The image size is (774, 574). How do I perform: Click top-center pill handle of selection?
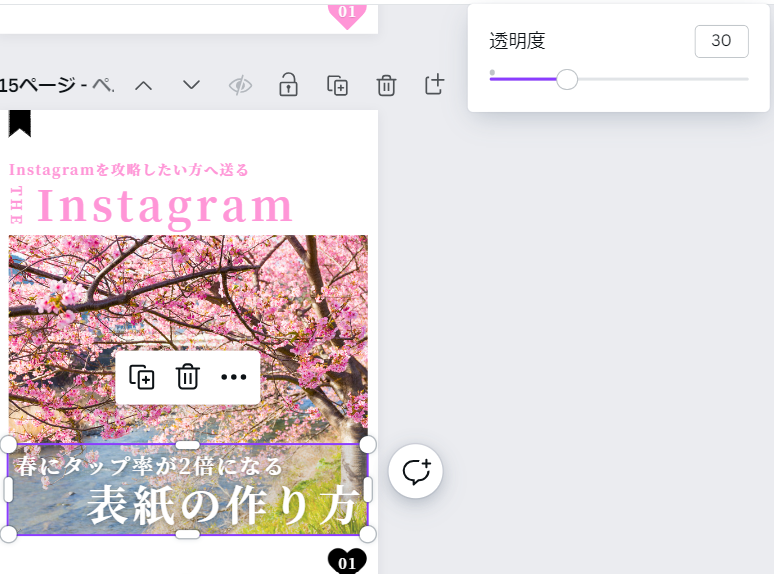(x=188, y=445)
